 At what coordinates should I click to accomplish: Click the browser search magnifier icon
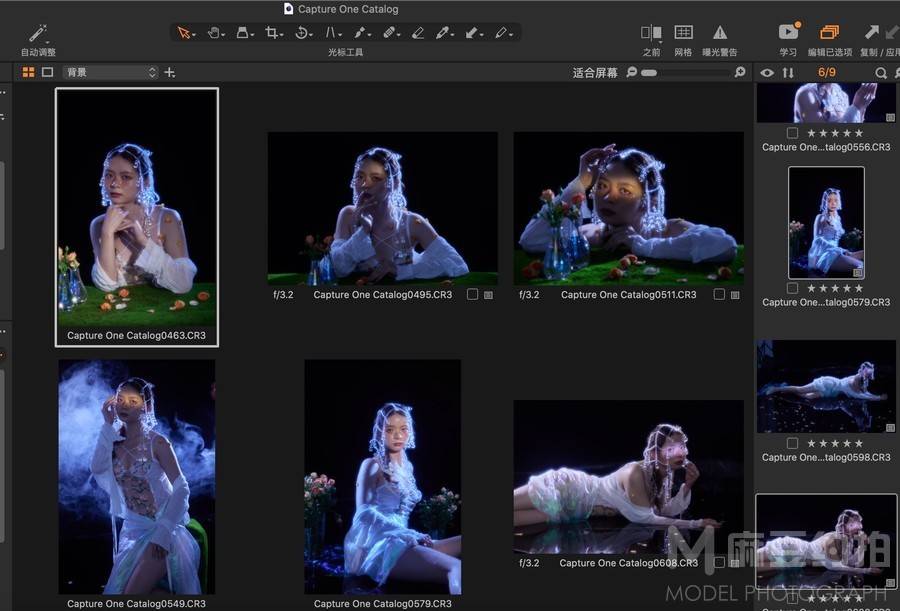pos(880,73)
